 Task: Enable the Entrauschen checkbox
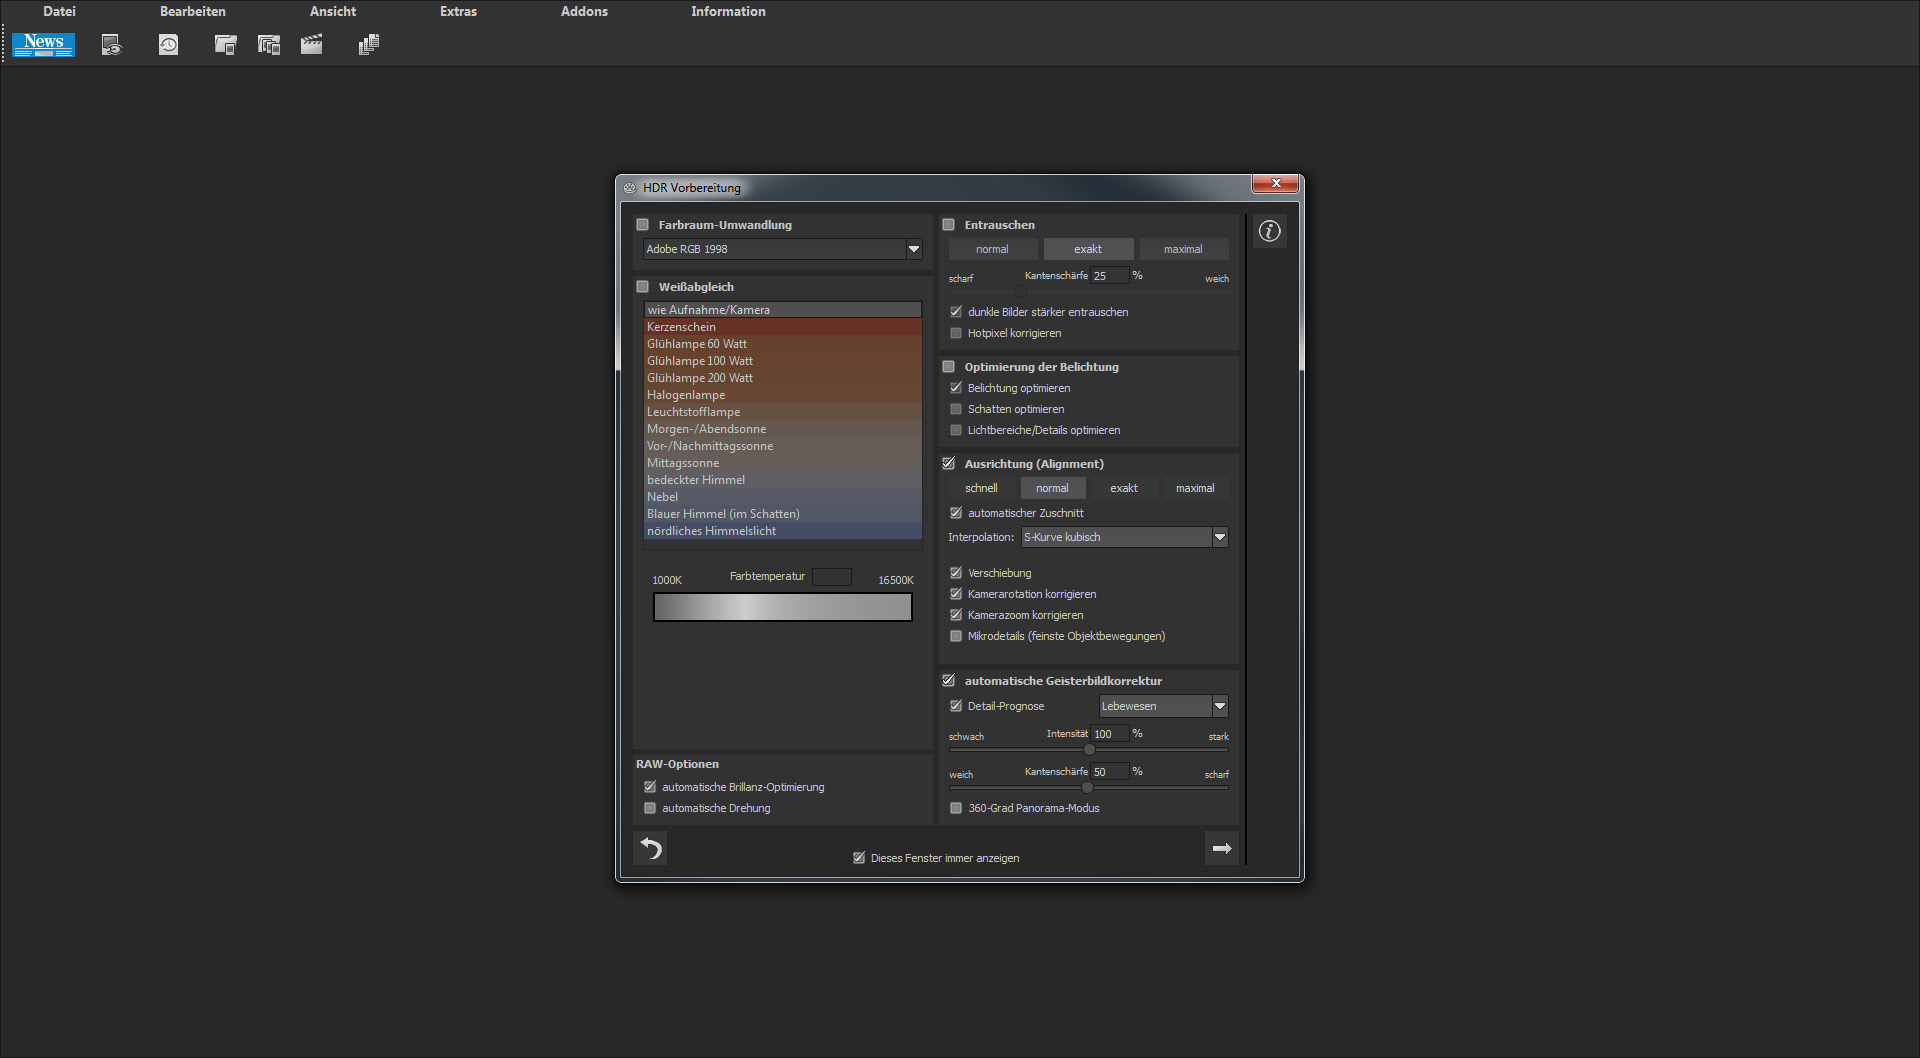click(x=949, y=225)
